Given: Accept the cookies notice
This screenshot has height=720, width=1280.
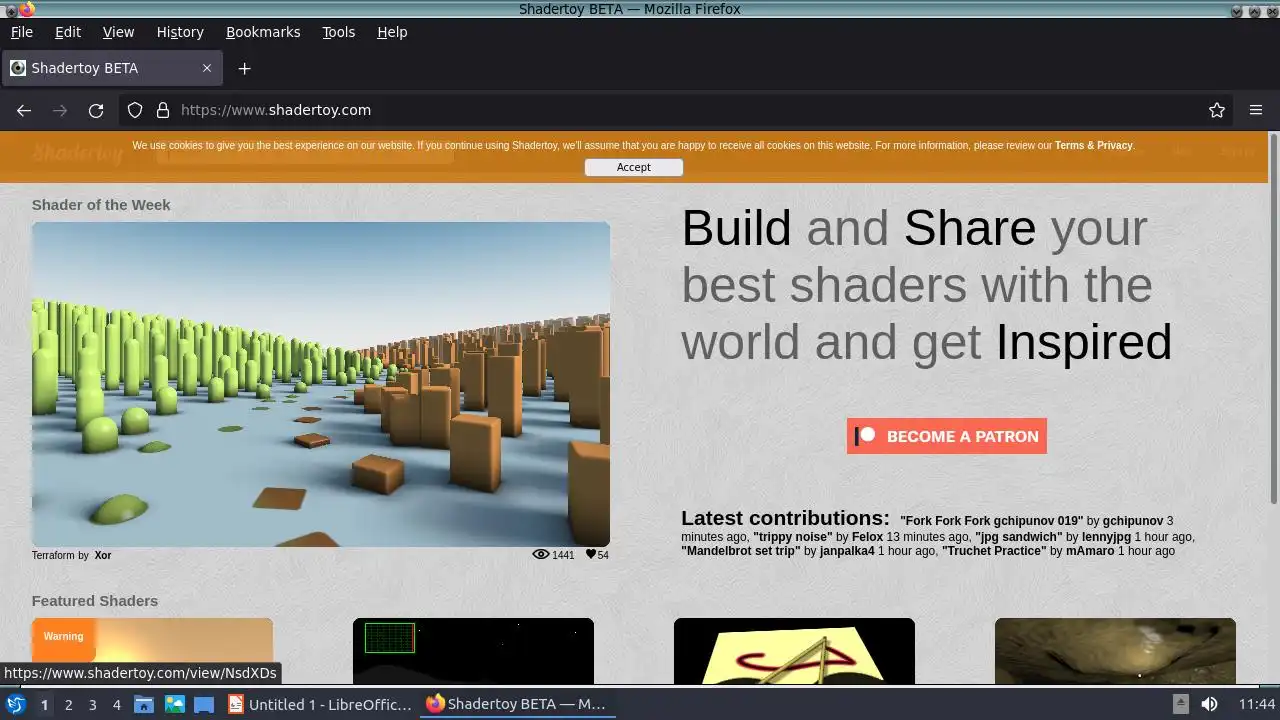Looking at the screenshot, I should tap(634, 167).
